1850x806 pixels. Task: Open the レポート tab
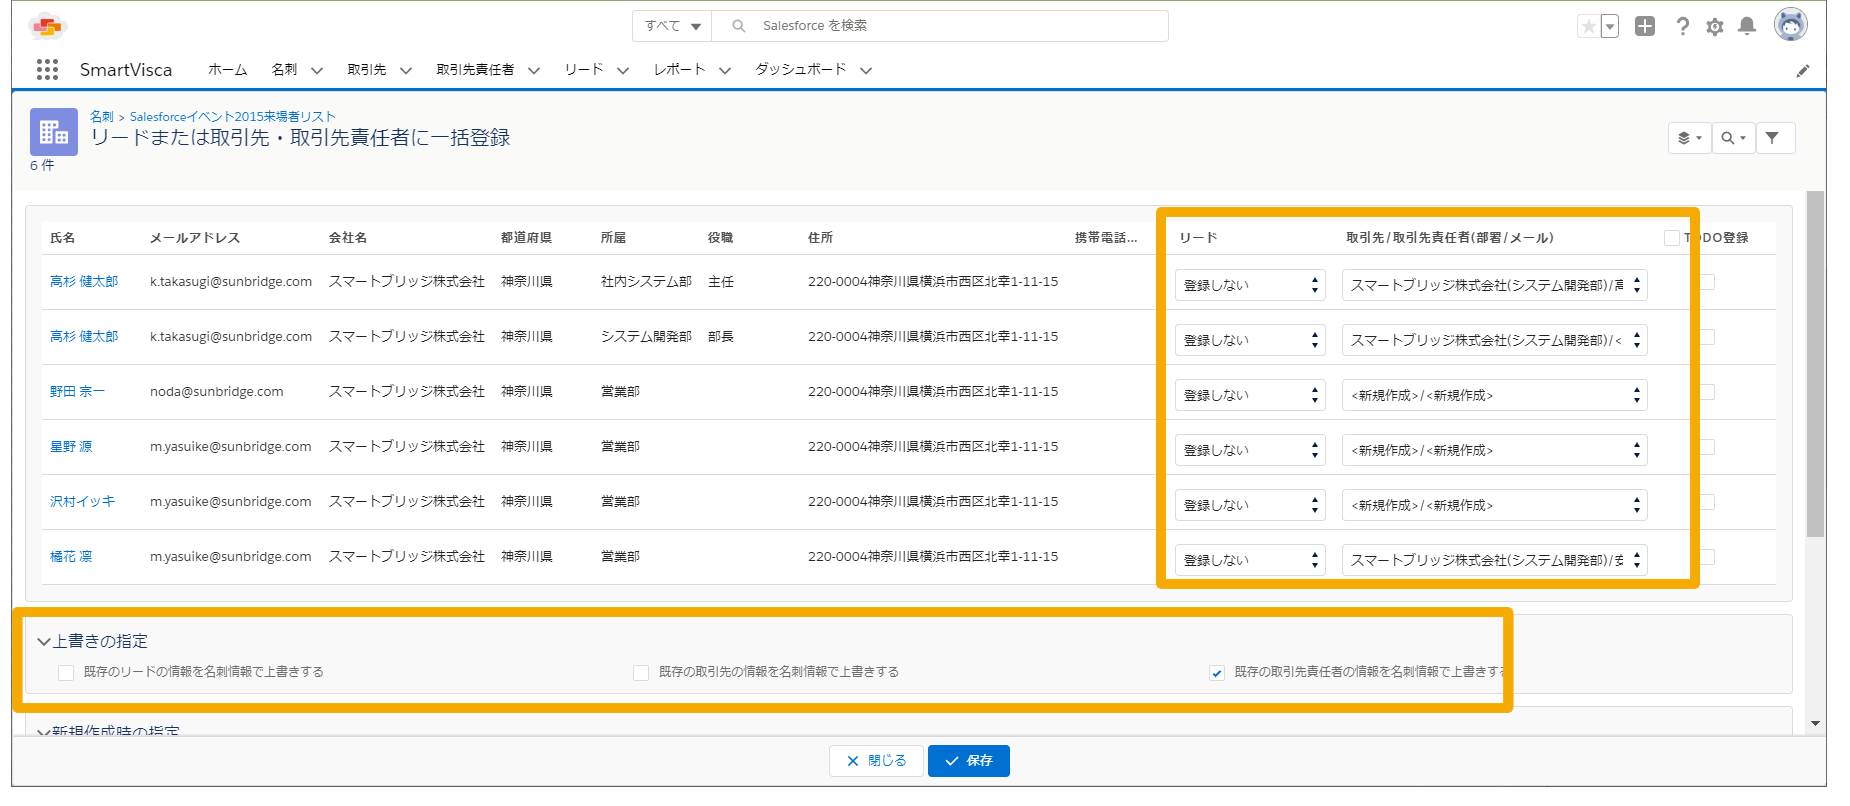680,69
